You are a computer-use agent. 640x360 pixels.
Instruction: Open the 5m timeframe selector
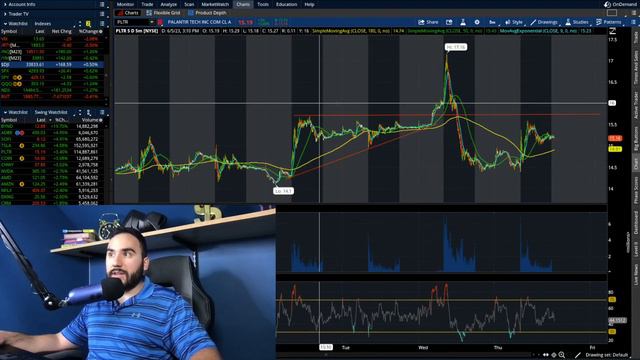[x=493, y=22]
